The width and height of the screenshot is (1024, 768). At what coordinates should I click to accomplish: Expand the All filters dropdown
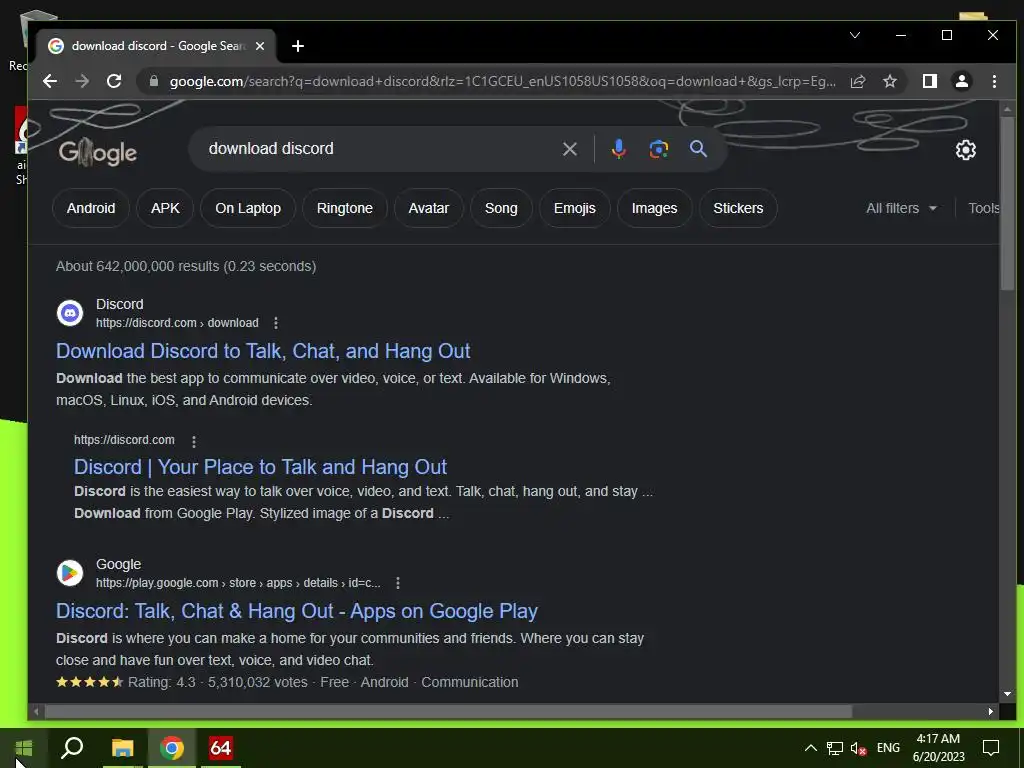tap(901, 208)
